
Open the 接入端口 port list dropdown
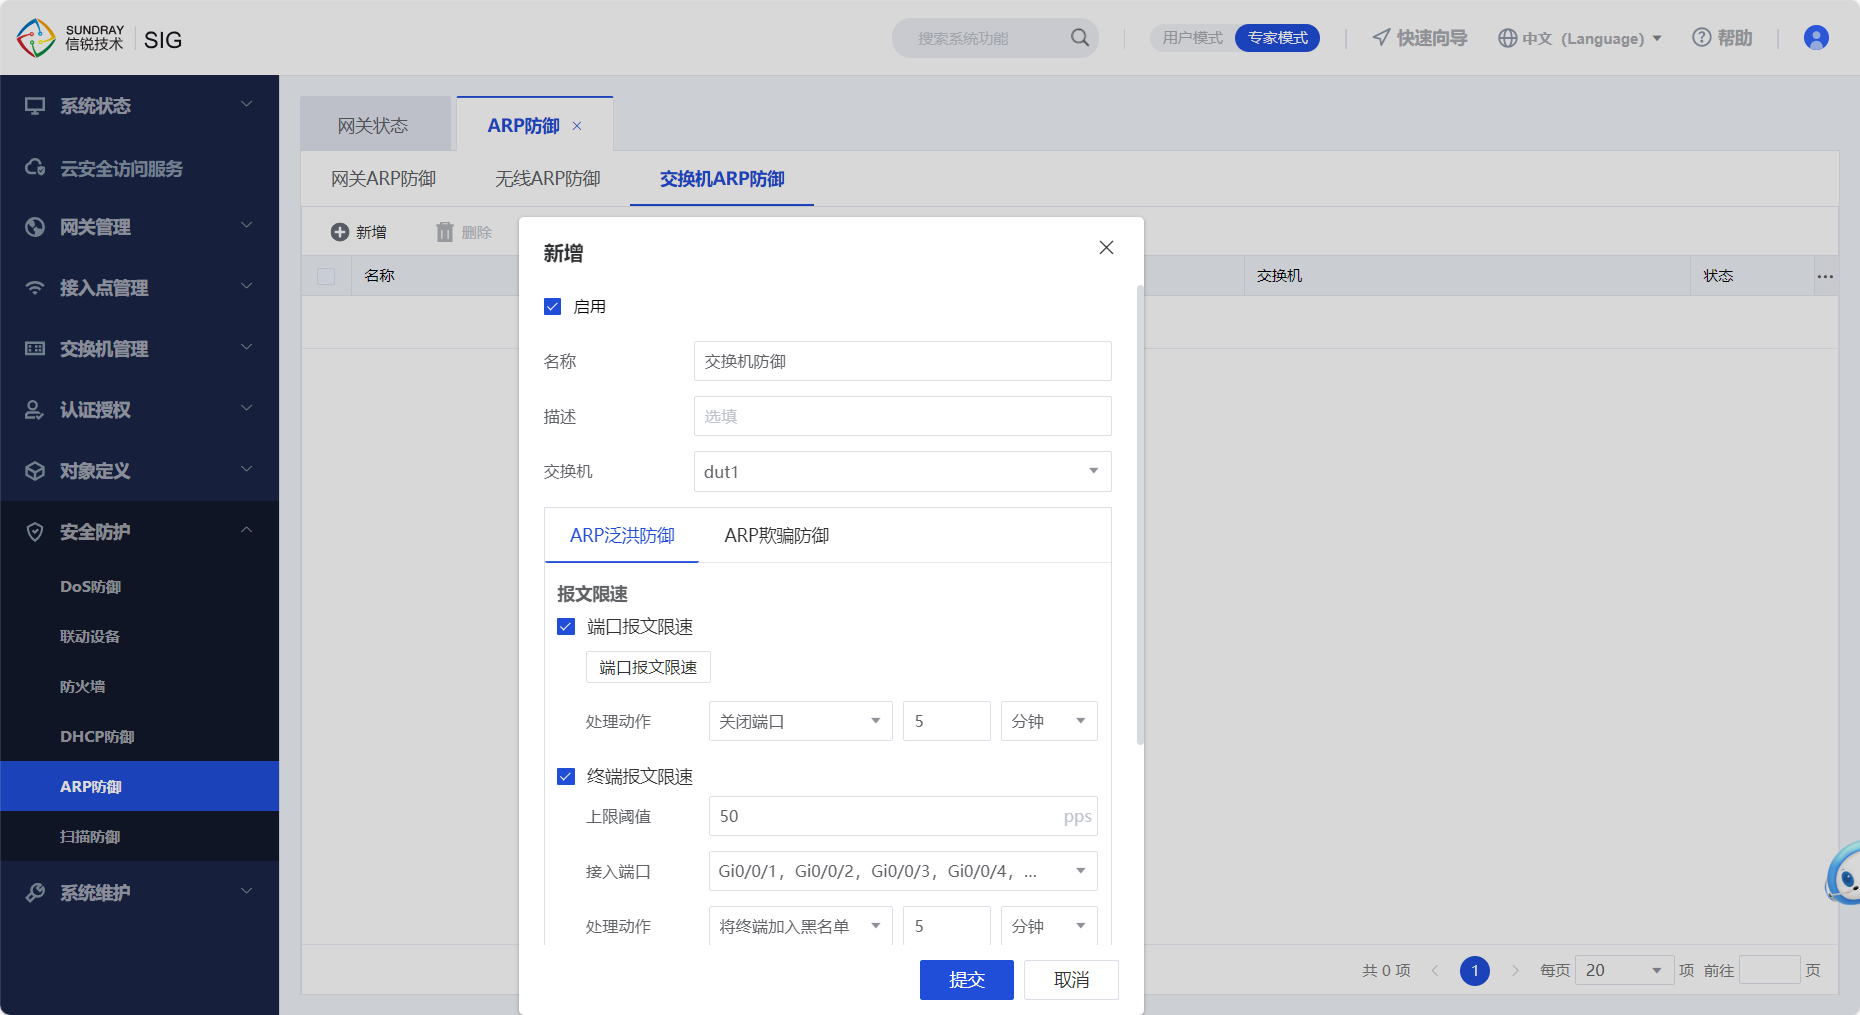(x=902, y=871)
